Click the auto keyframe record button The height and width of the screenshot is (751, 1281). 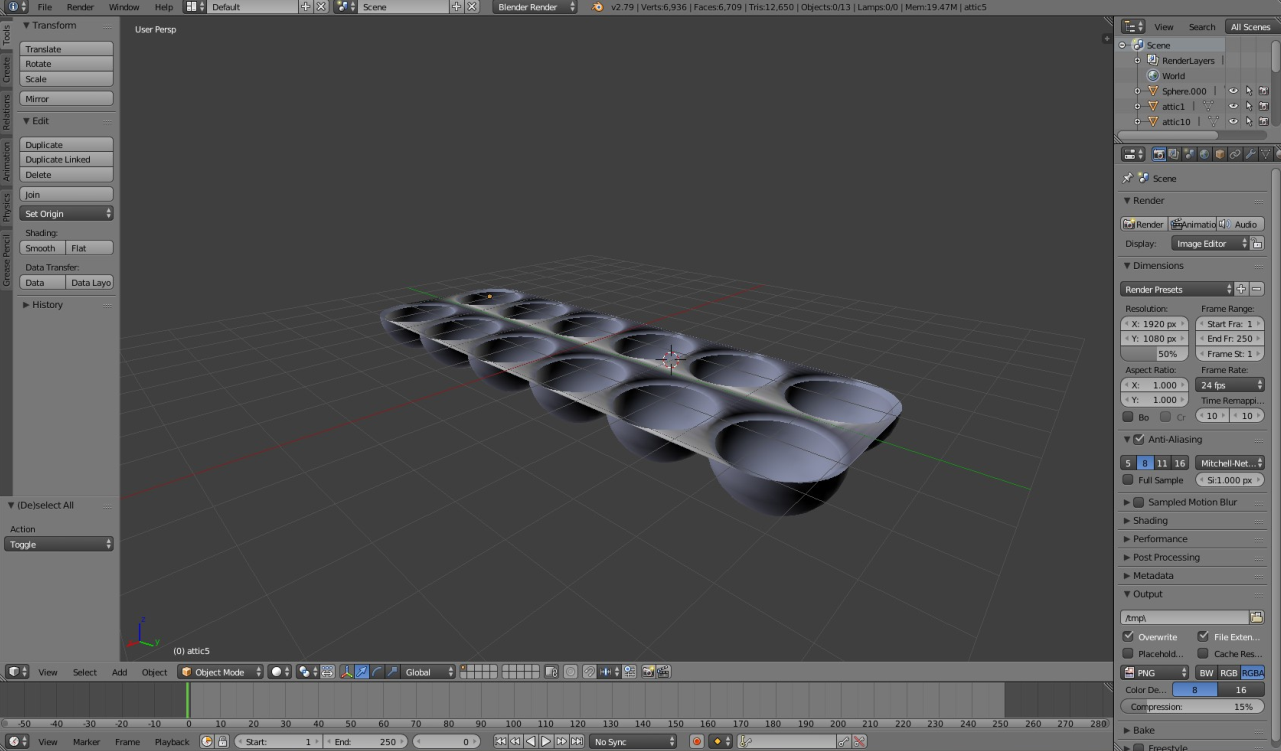(697, 742)
